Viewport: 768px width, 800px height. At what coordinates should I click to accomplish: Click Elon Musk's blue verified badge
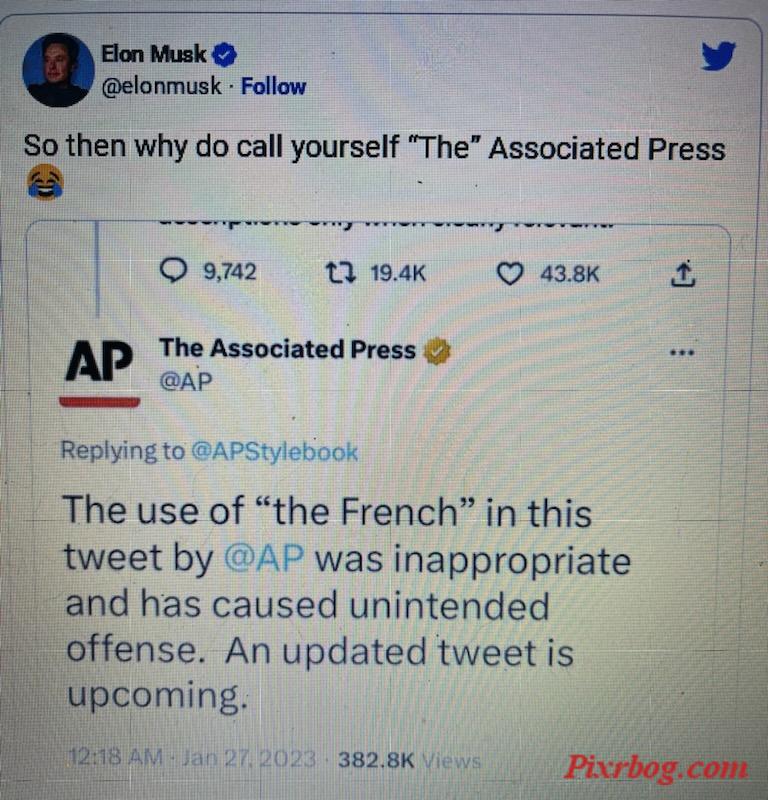coord(224,55)
